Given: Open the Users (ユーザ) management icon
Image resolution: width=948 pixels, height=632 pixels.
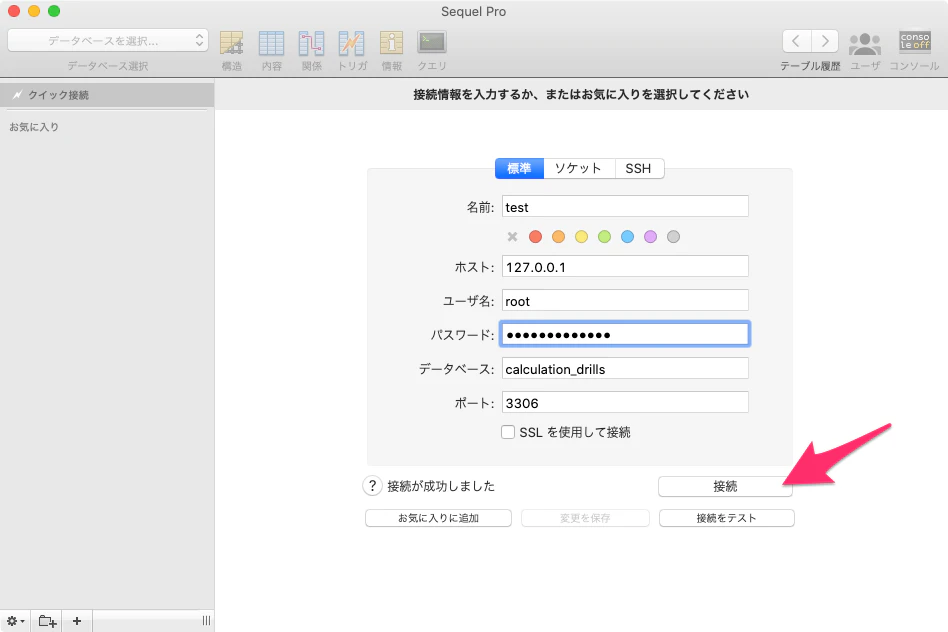Looking at the screenshot, I should [x=865, y=43].
